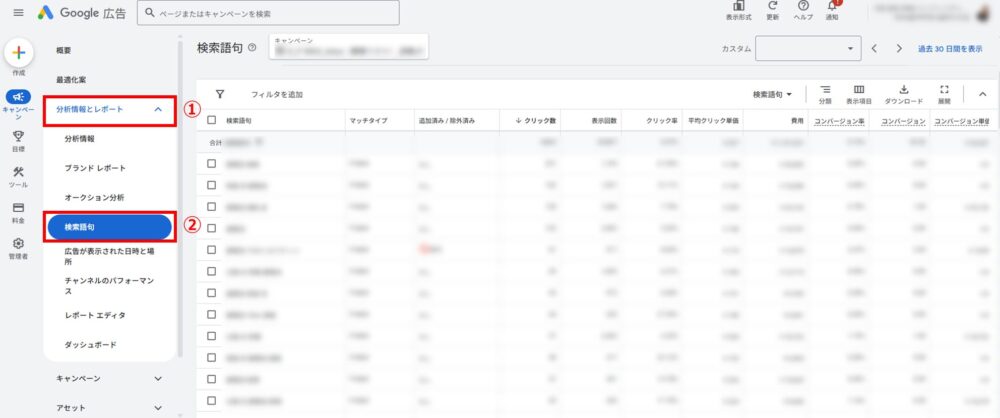Select 最適化案 in the sidebar

[71, 80]
